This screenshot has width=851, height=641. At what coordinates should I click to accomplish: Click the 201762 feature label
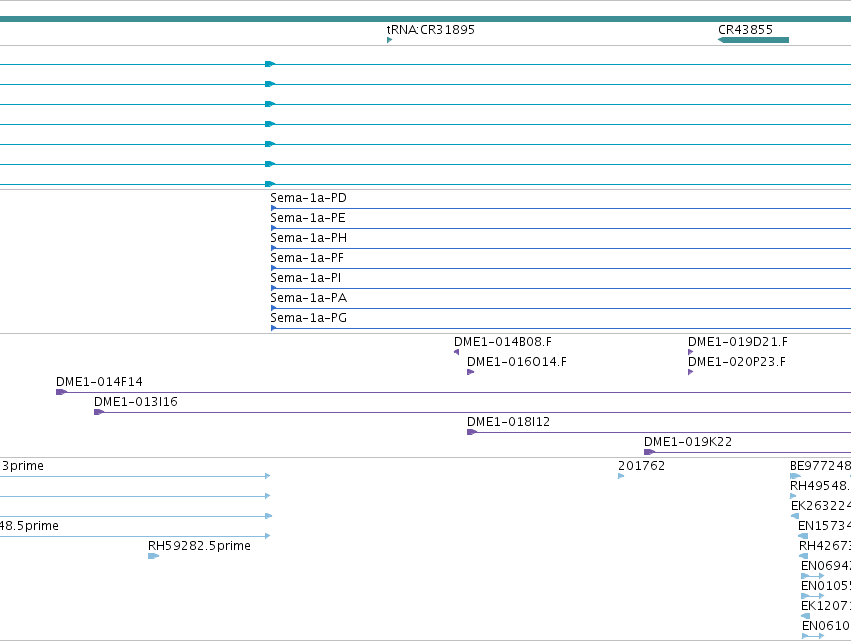click(x=642, y=466)
